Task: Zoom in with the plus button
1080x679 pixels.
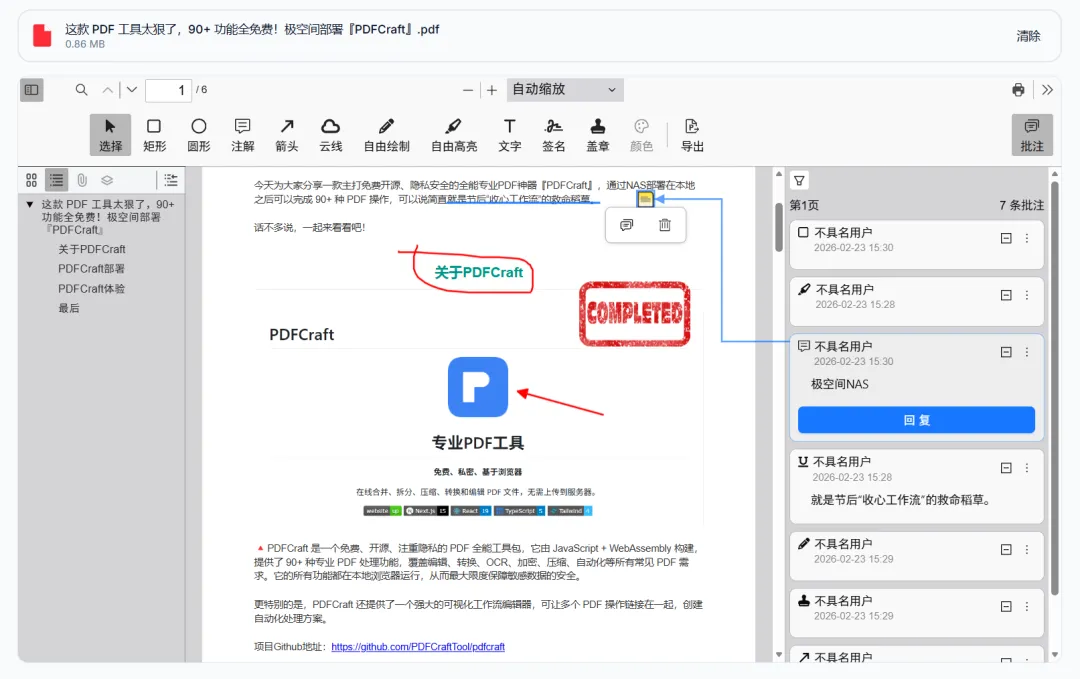Action: click(x=492, y=90)
